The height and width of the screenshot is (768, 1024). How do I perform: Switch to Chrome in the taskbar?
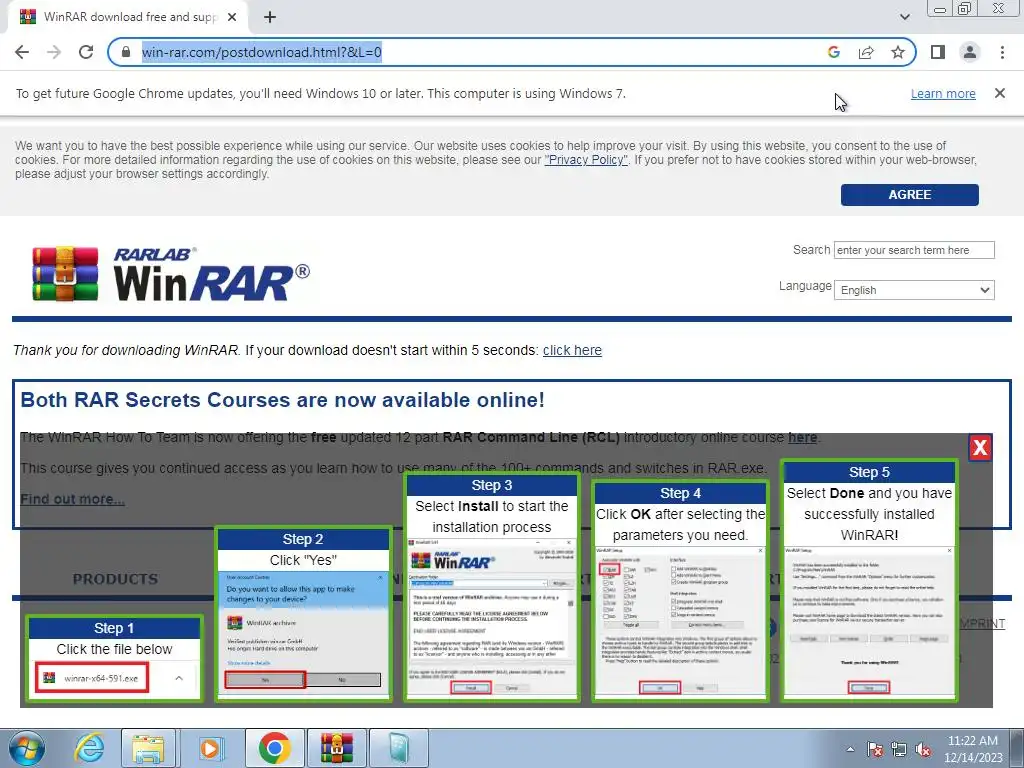[x=274, y=748]
